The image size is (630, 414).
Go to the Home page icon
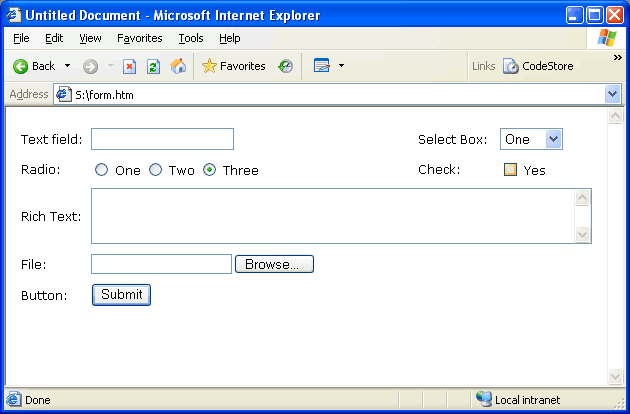click(x=178, y=66)
